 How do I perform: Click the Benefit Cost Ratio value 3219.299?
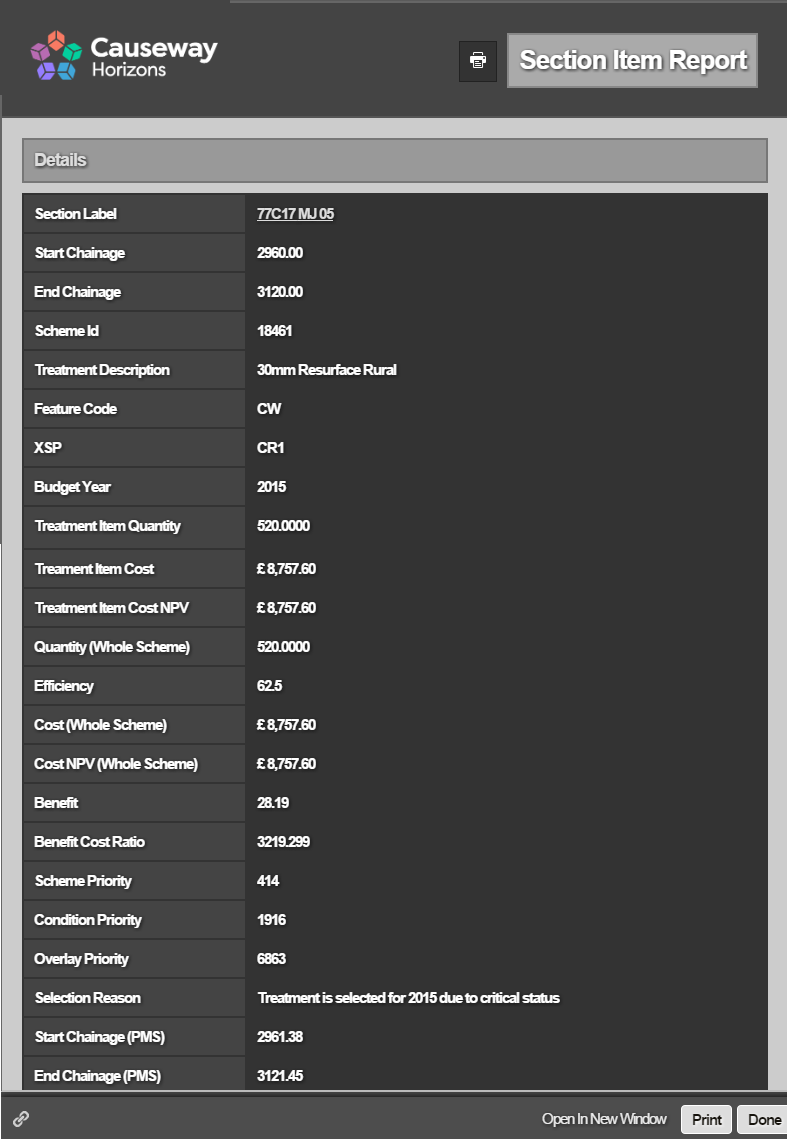[x=283, y=842]
